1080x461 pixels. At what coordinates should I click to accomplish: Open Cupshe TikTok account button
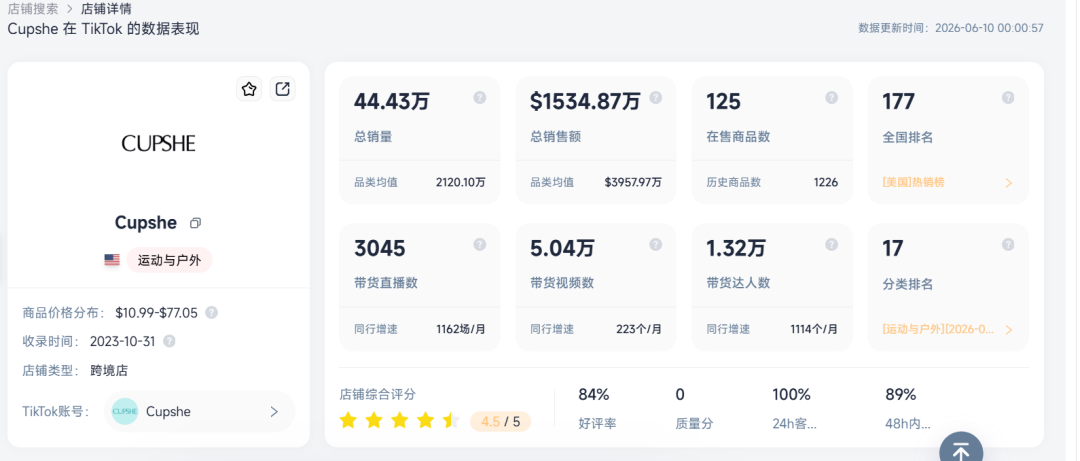click(199, 411)
